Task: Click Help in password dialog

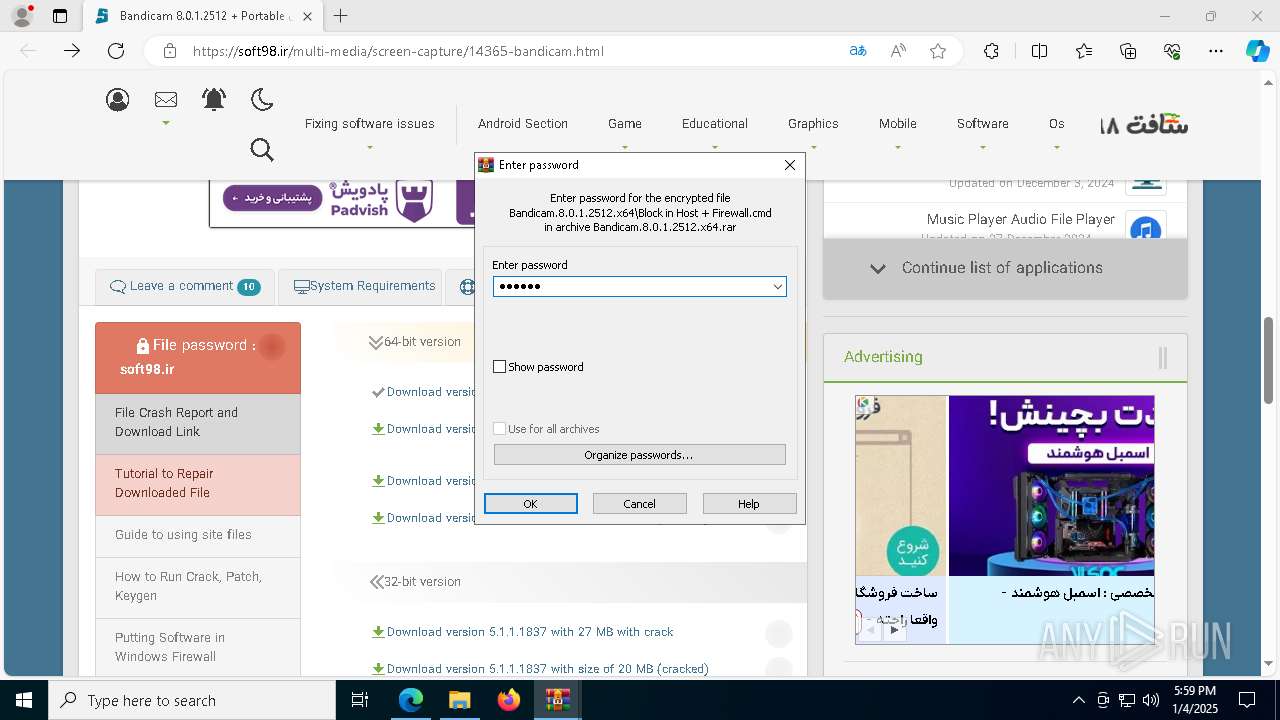Action: [x=749, y=504]
